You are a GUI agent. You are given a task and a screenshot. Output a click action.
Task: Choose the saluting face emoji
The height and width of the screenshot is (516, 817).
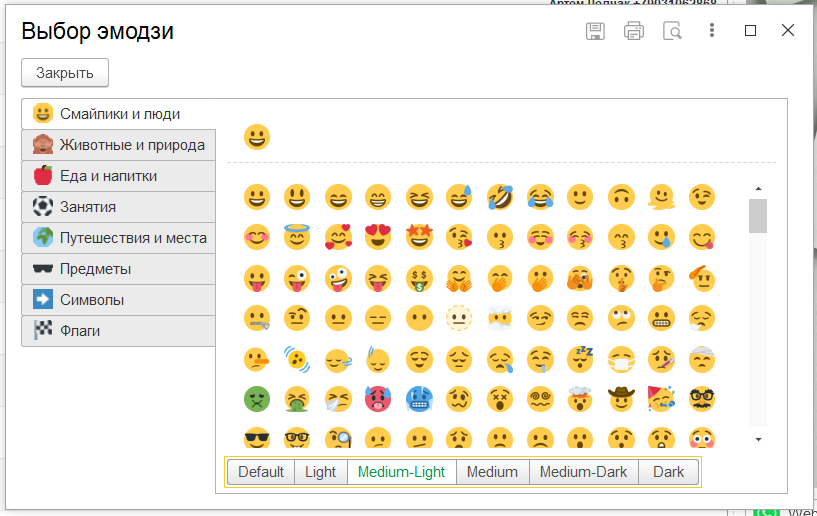(x=702, y=278)
